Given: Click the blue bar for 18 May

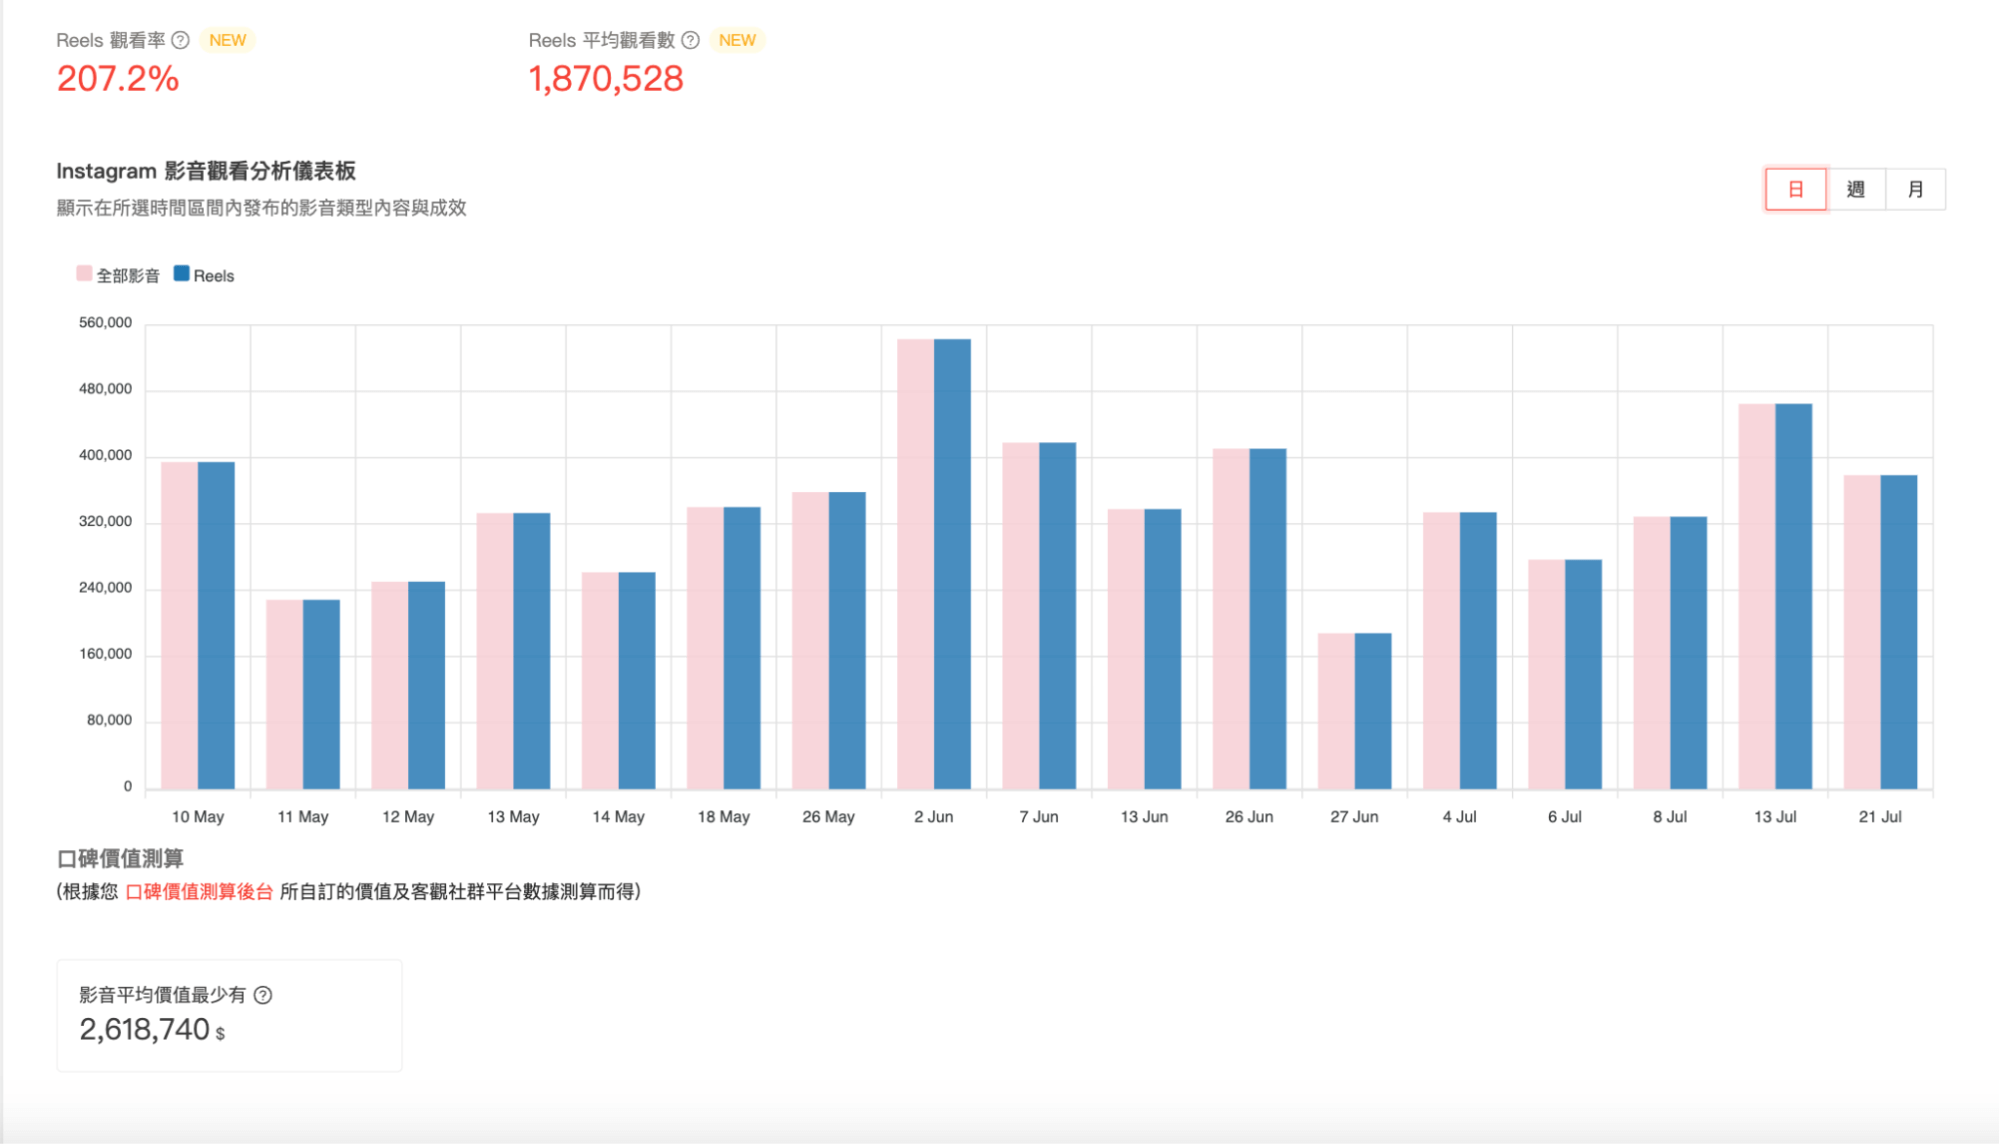Looking at the screenshot, I should point(742,648).
